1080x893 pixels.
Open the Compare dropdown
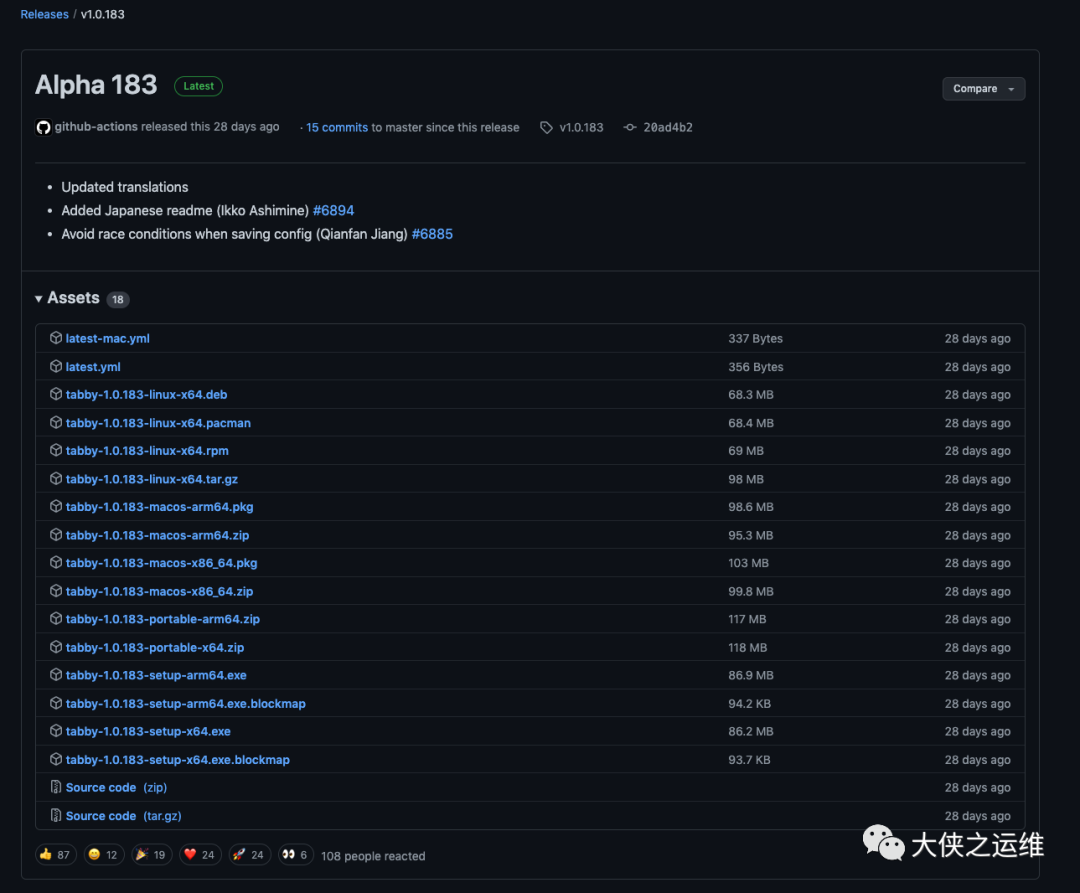pos(983,89)
